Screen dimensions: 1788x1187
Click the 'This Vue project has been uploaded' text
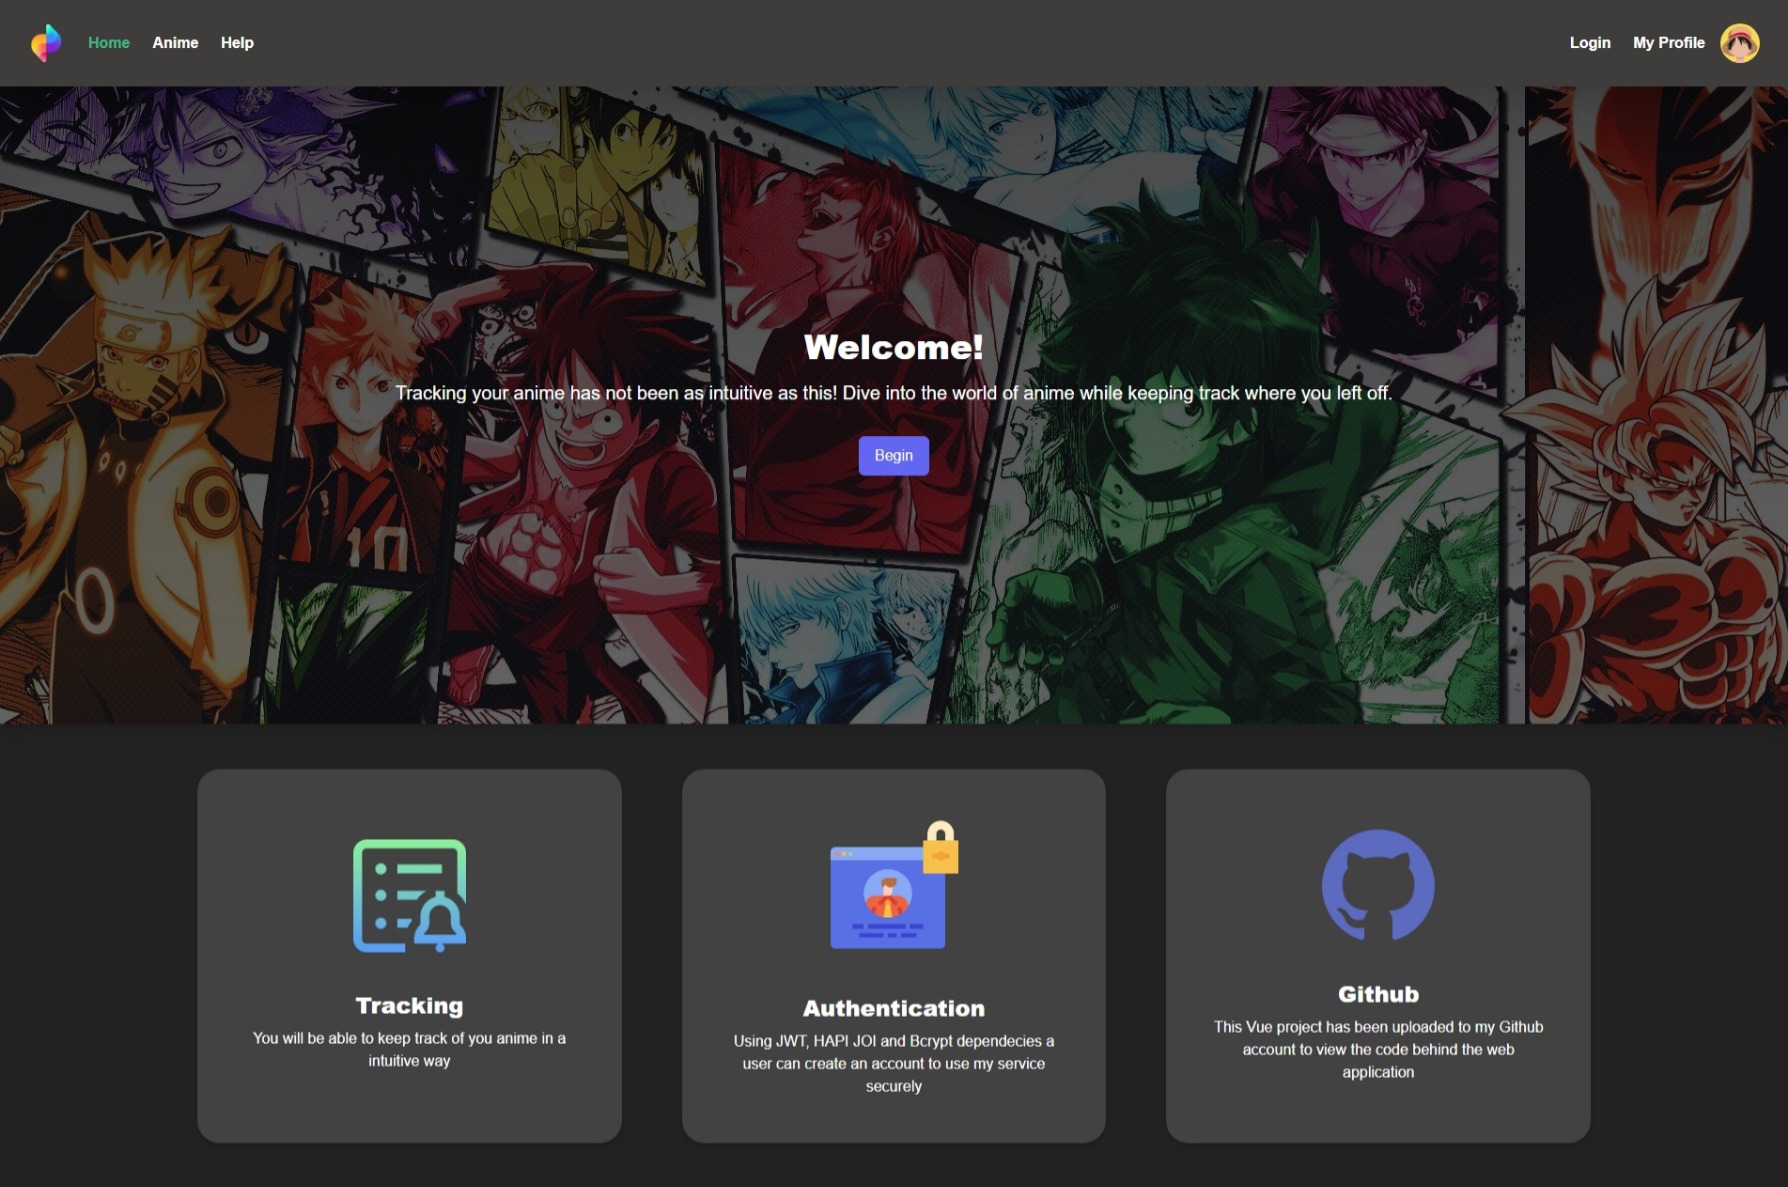(x=1378, y=1049)
